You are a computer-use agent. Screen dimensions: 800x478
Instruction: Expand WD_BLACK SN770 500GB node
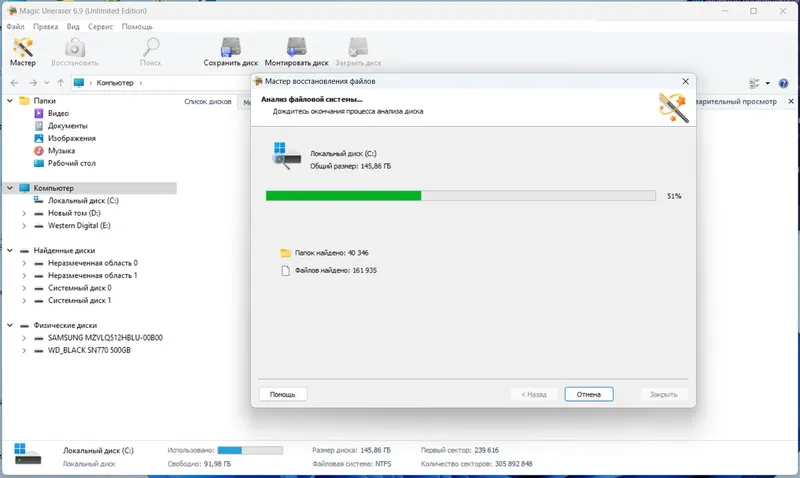pos(24,350)
